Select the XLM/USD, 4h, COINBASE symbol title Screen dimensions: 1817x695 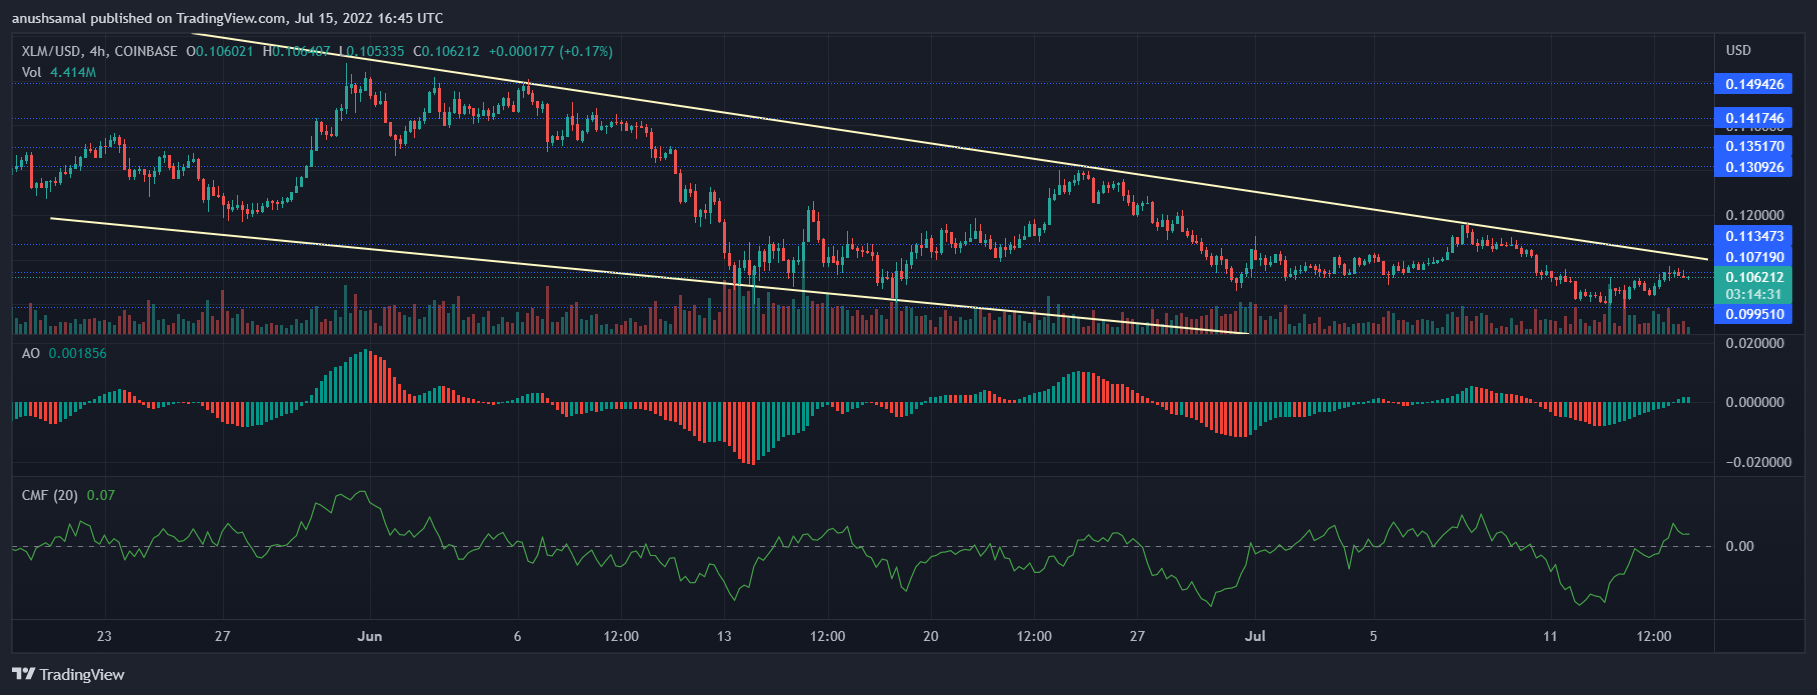pyautogui.click(x=99, y=51)
